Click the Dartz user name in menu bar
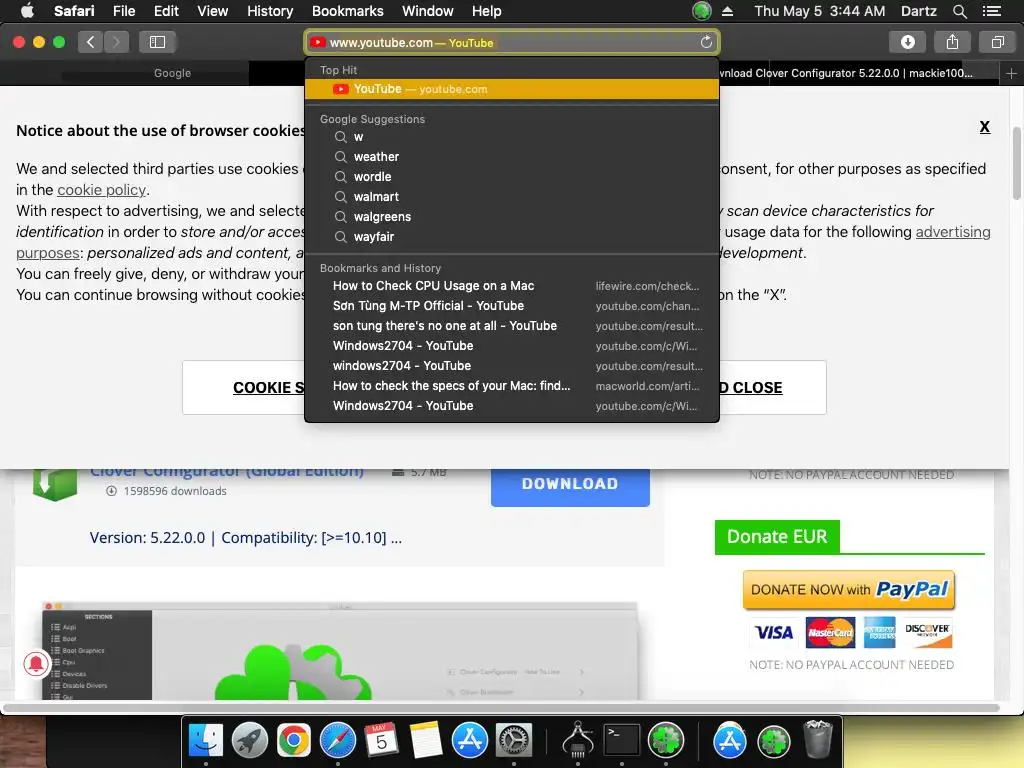1024x768 pixels. point(918,11)
